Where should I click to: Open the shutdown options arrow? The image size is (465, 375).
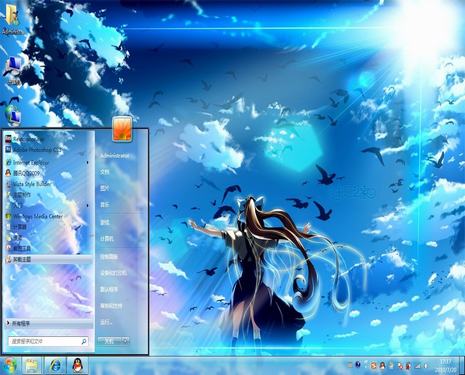[126, 341]
